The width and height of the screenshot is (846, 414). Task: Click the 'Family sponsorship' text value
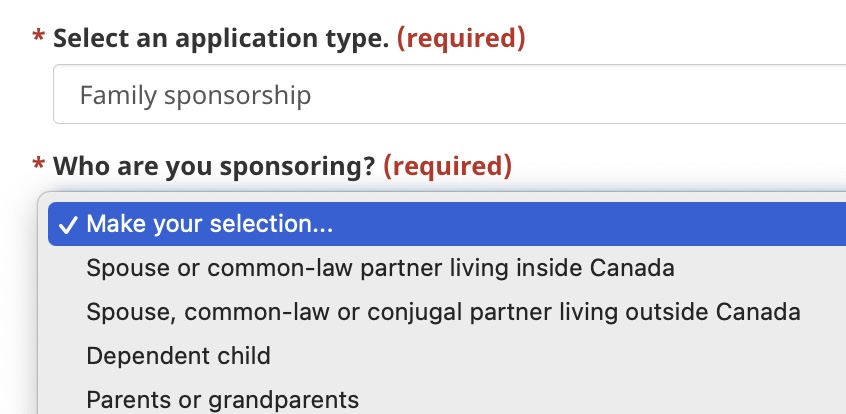point(195,95)
